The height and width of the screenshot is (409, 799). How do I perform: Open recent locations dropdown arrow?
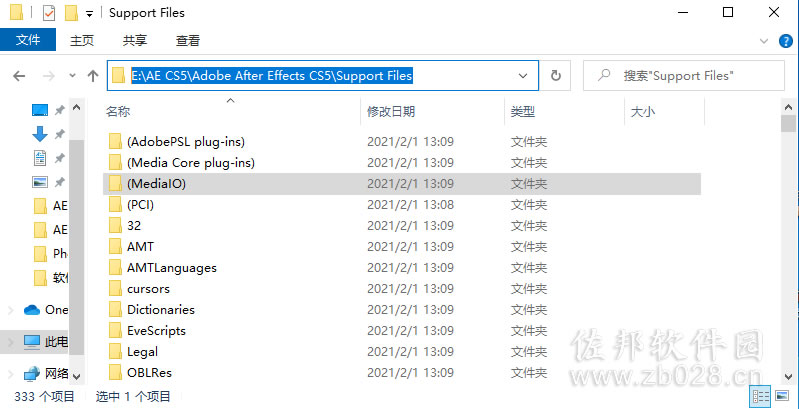pyautogui.click(x=72, y=76)
